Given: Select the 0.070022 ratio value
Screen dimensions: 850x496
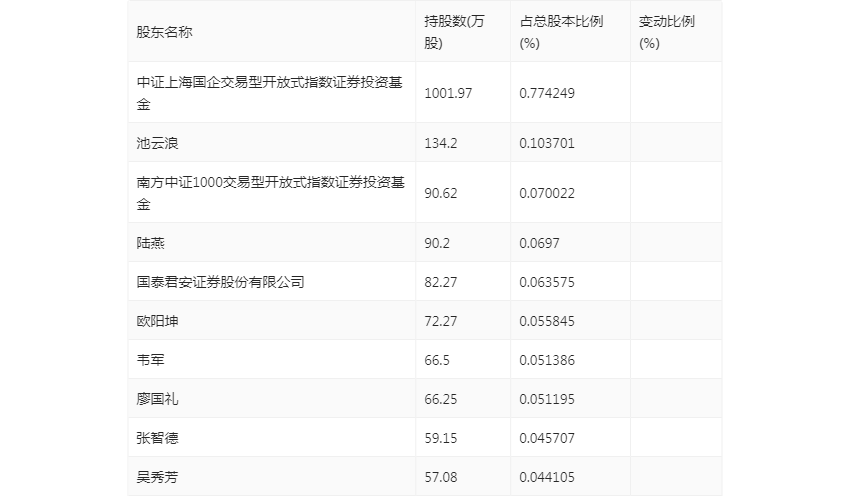Looking at the screenshot, I should [x=546, y=193].
